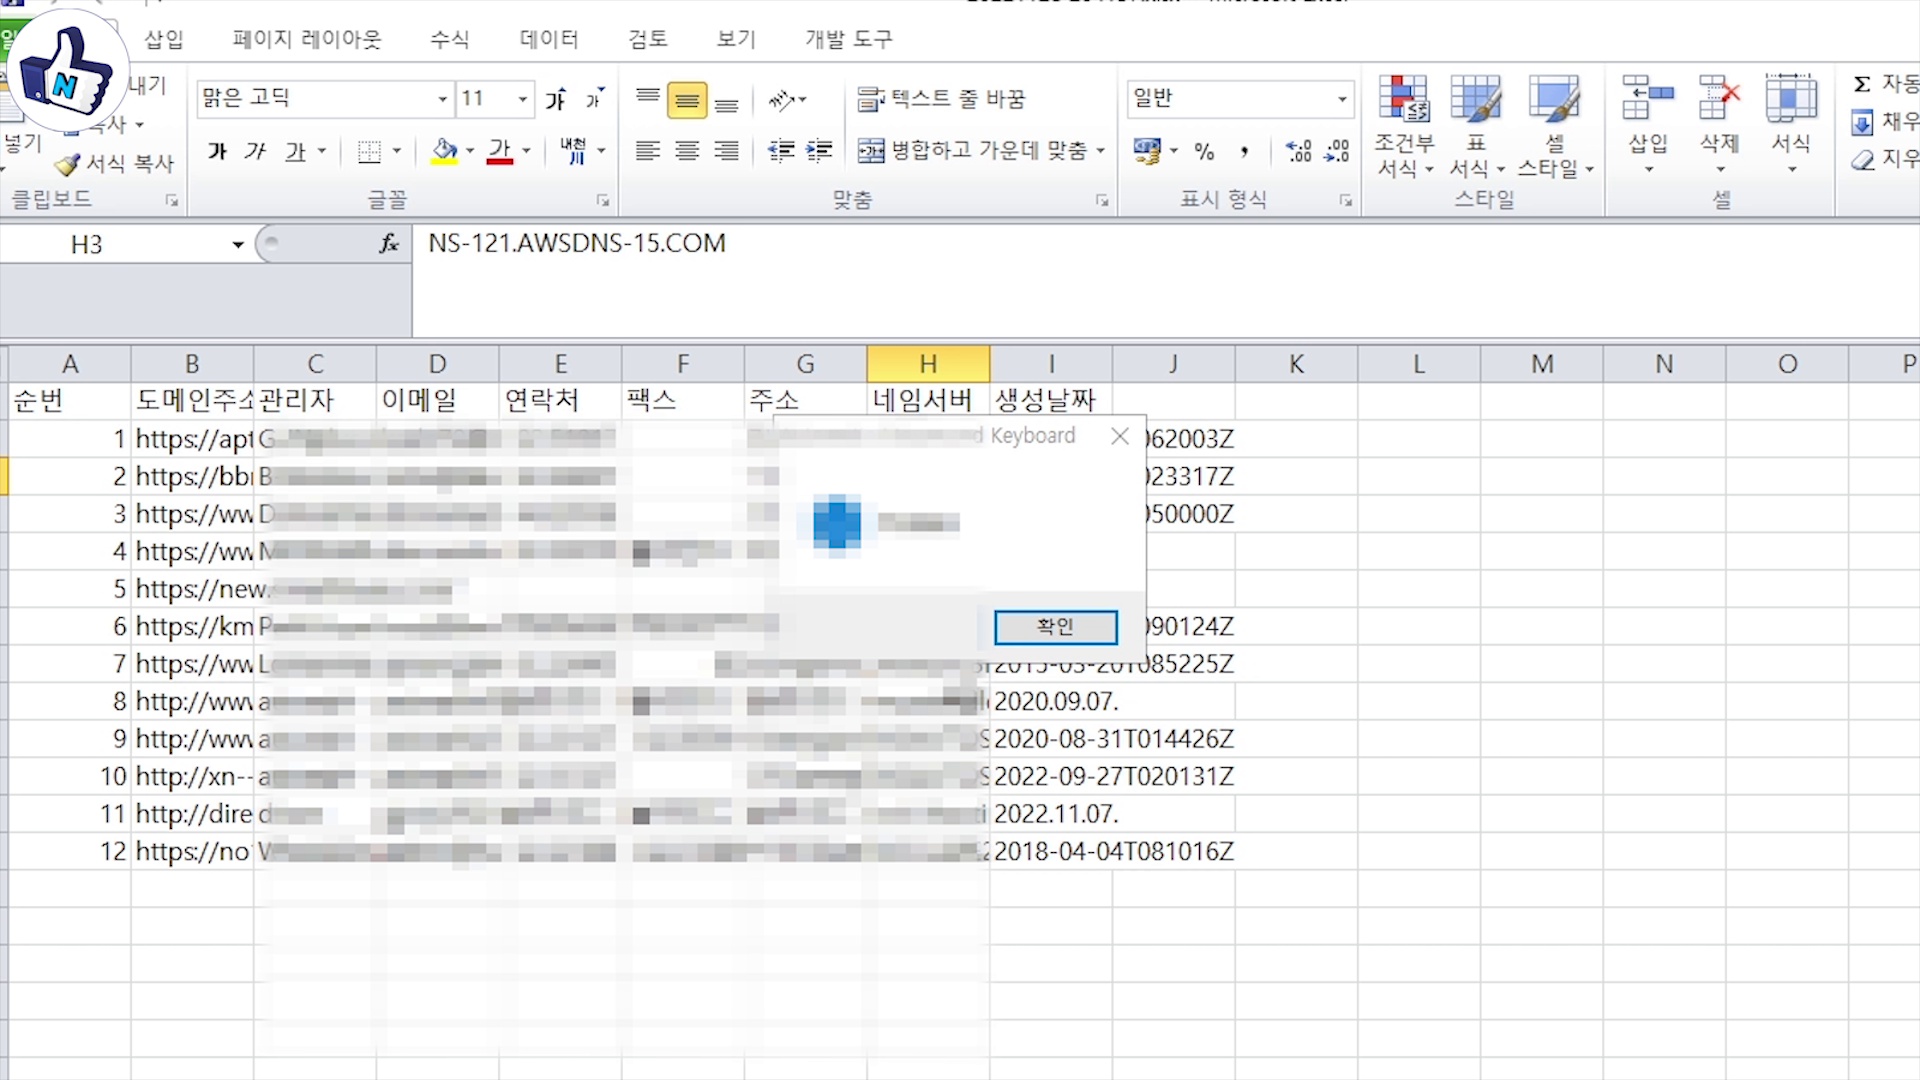
Task: Open the 수식 ribbon tab
Action: 449,39
